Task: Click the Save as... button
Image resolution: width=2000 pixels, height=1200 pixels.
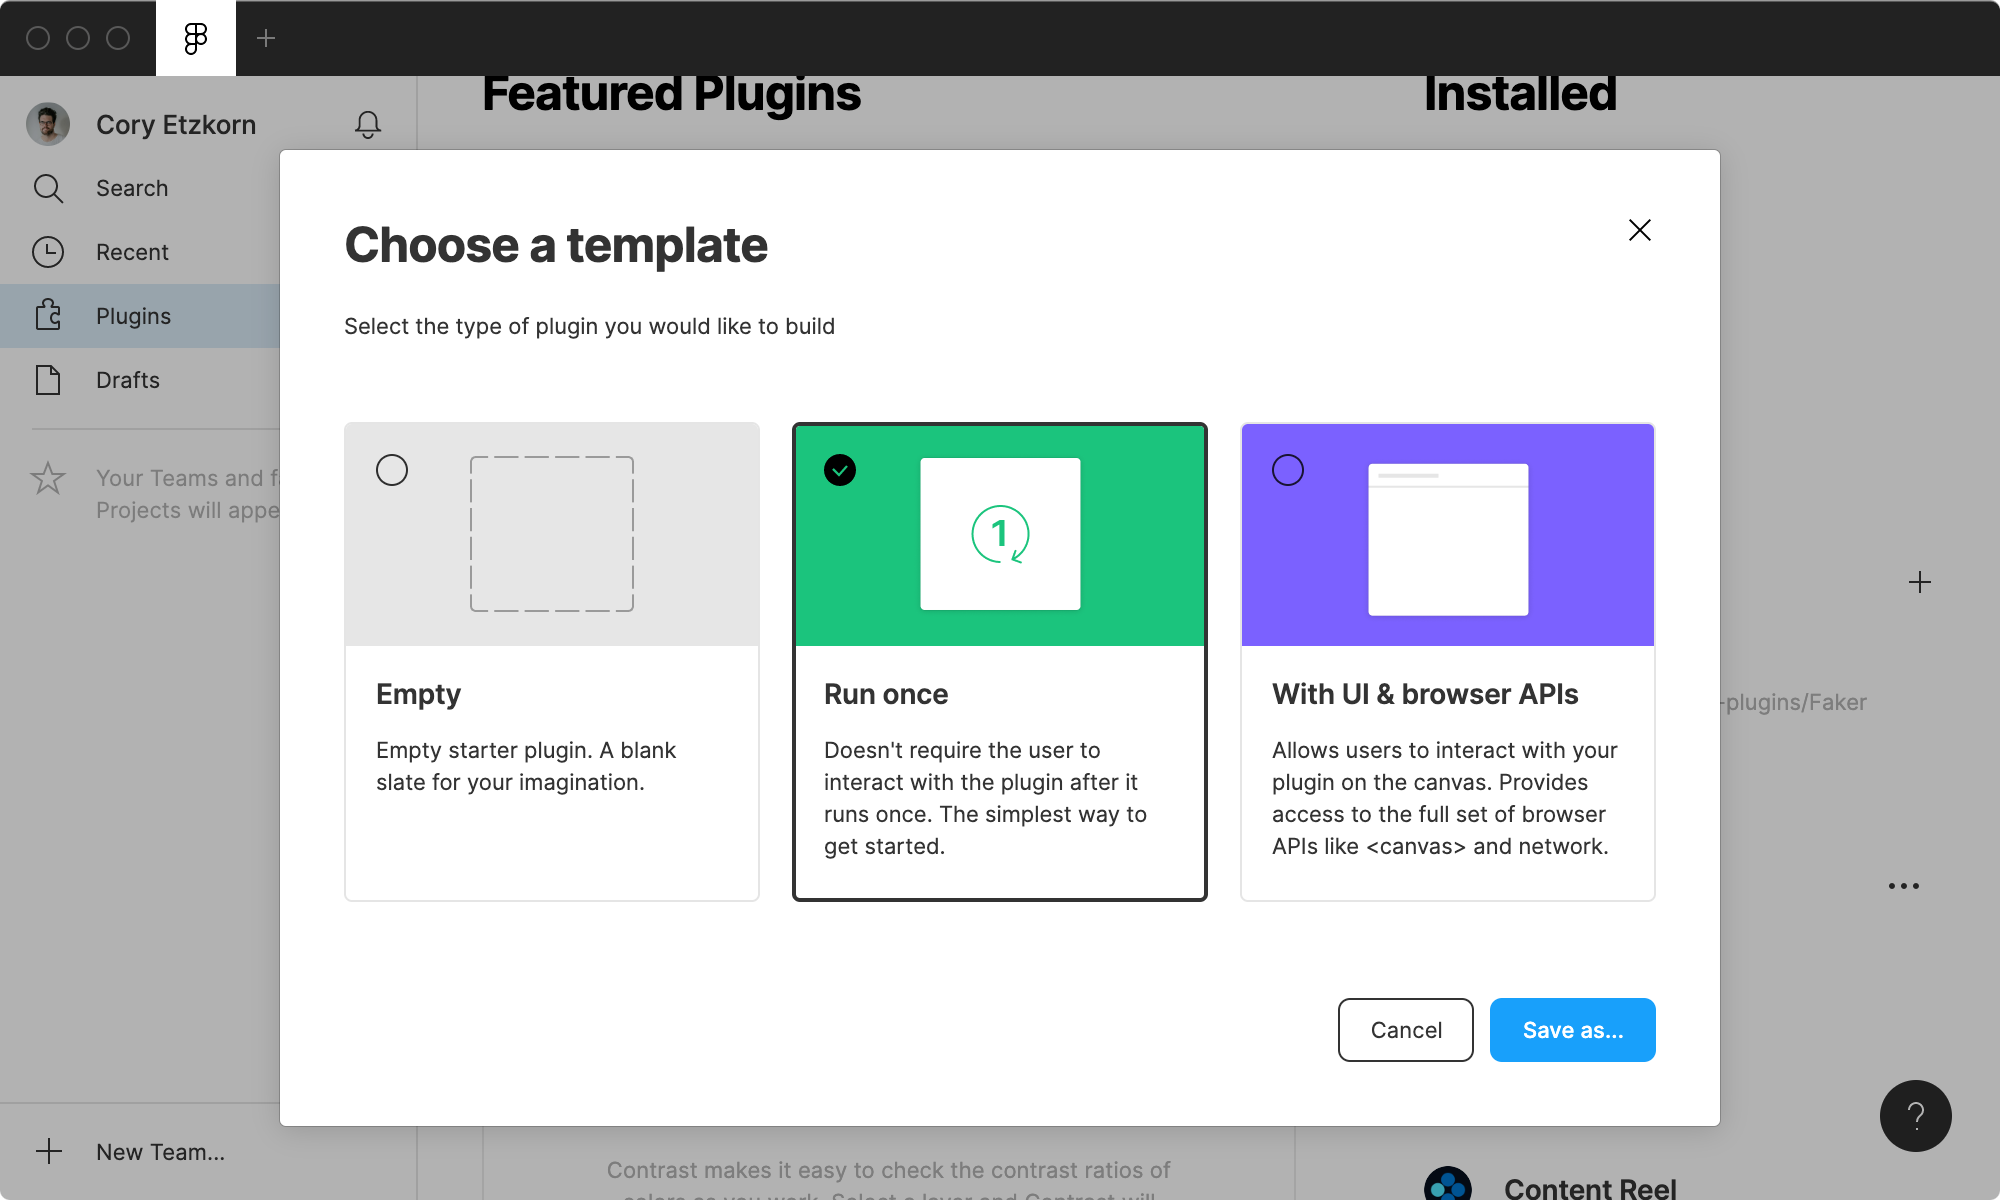Action: 1573,1030
